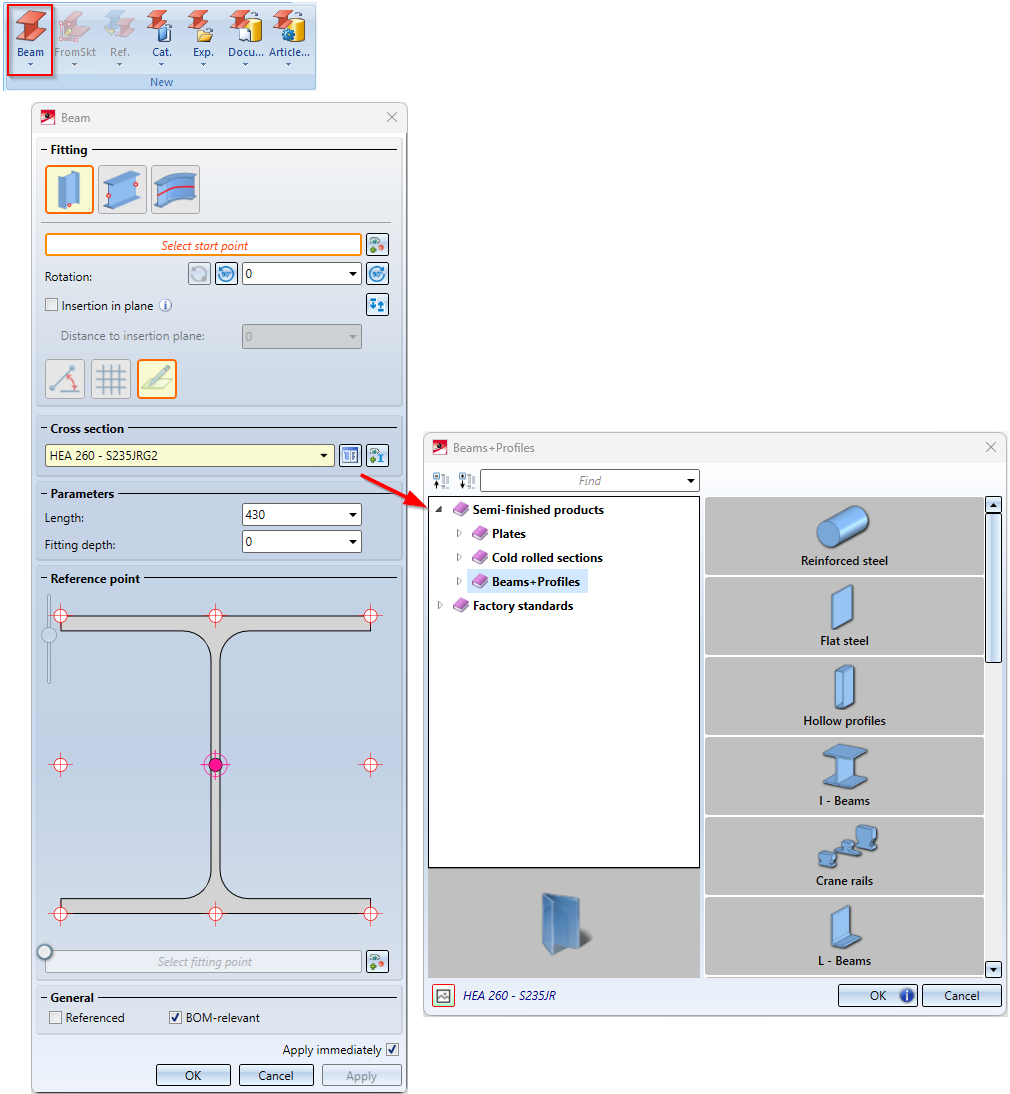
Task: Choose the Hollow profiles thumbnail
Action: (x=844, y=696)
